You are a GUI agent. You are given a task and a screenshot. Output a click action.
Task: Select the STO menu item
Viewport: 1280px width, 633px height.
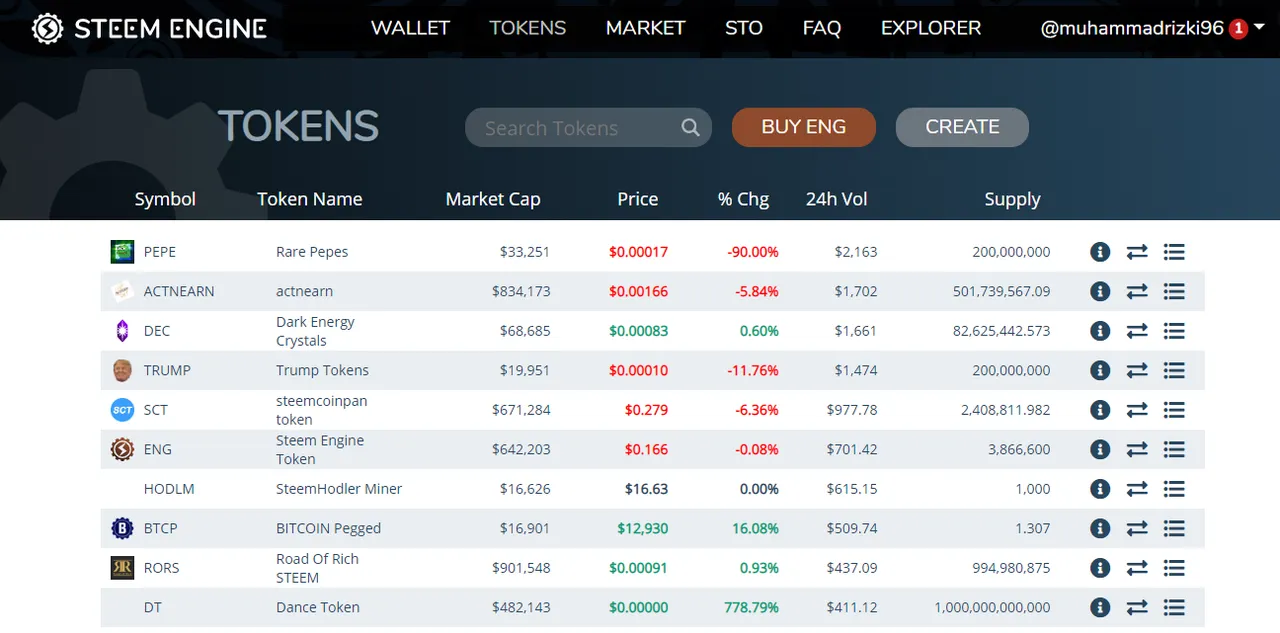click(744, 28)
